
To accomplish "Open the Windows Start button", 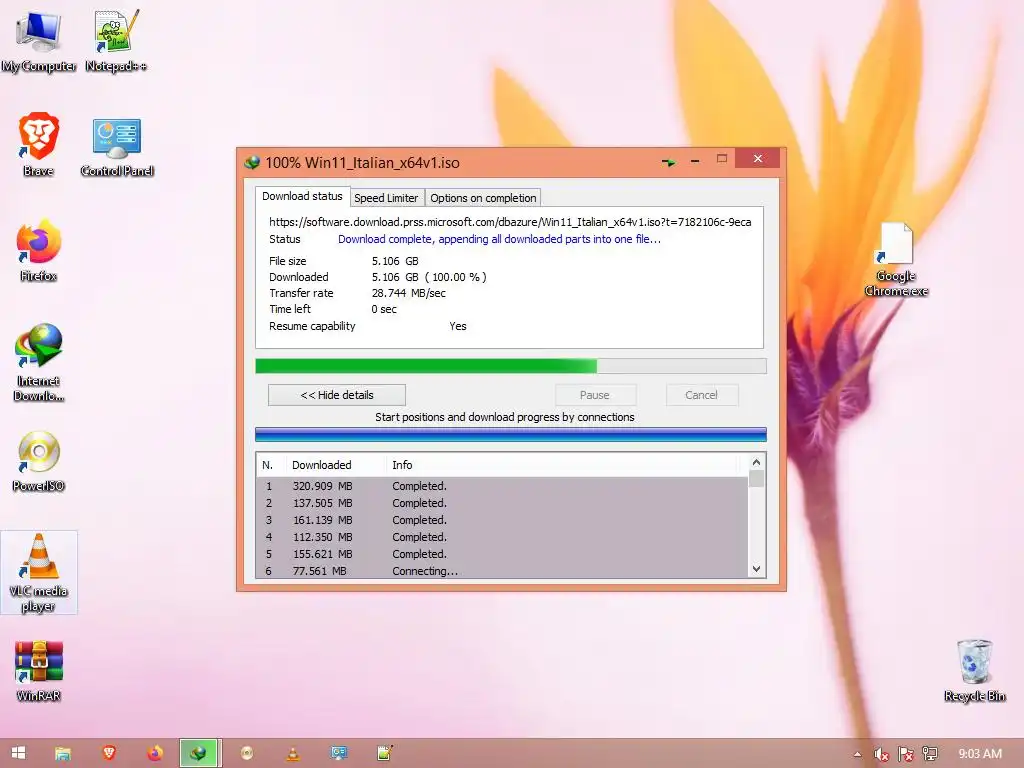I will (18, 753).
